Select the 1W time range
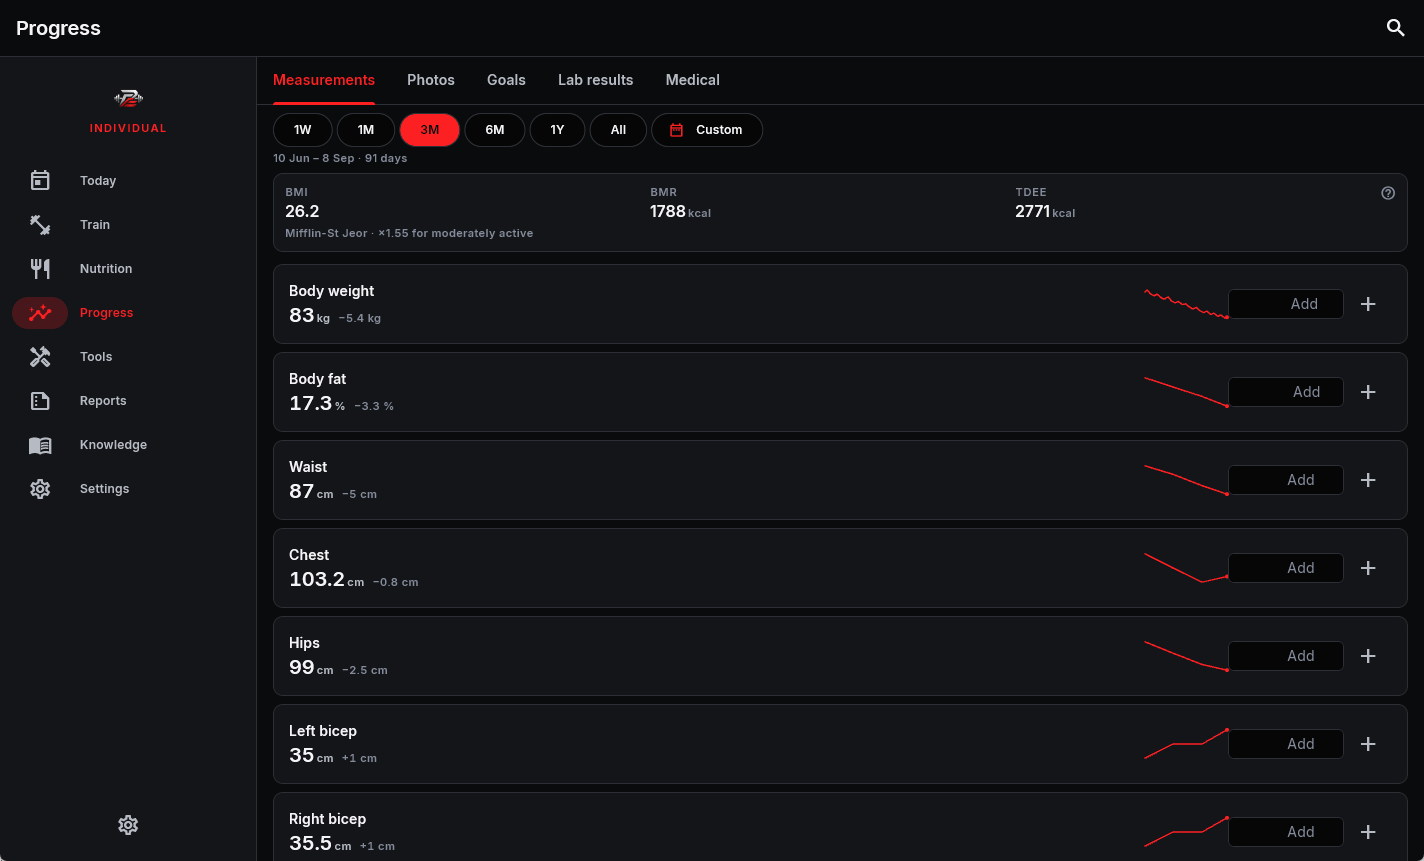The width and height of the screenshot is (1424, 861). [303, 130]
